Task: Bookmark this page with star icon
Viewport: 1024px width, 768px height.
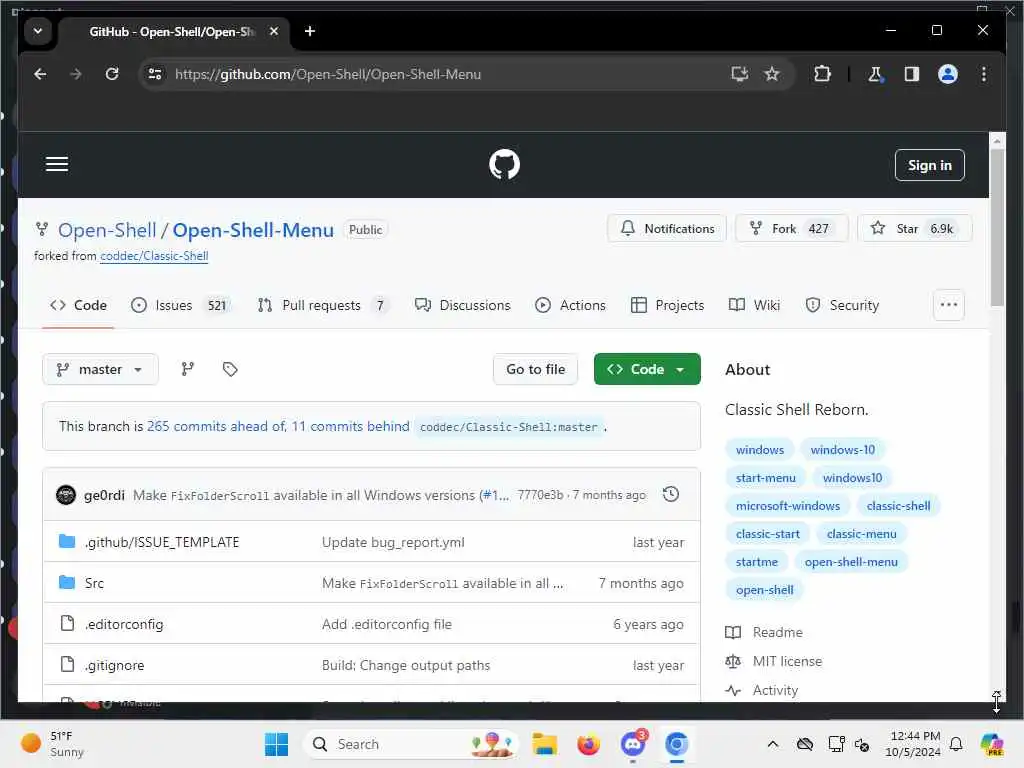Action: 772,74
